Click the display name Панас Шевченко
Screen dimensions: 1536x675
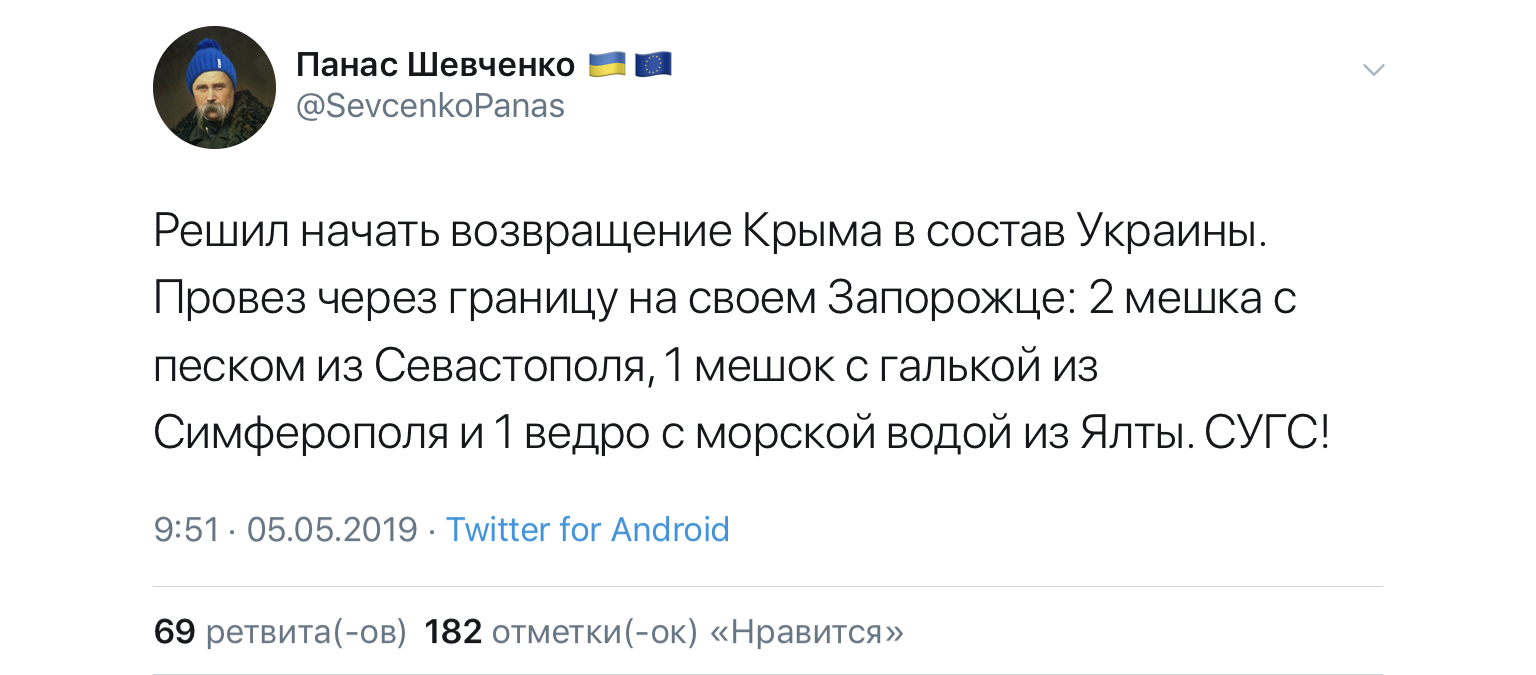pyautogui.click(x=436, y=67)
